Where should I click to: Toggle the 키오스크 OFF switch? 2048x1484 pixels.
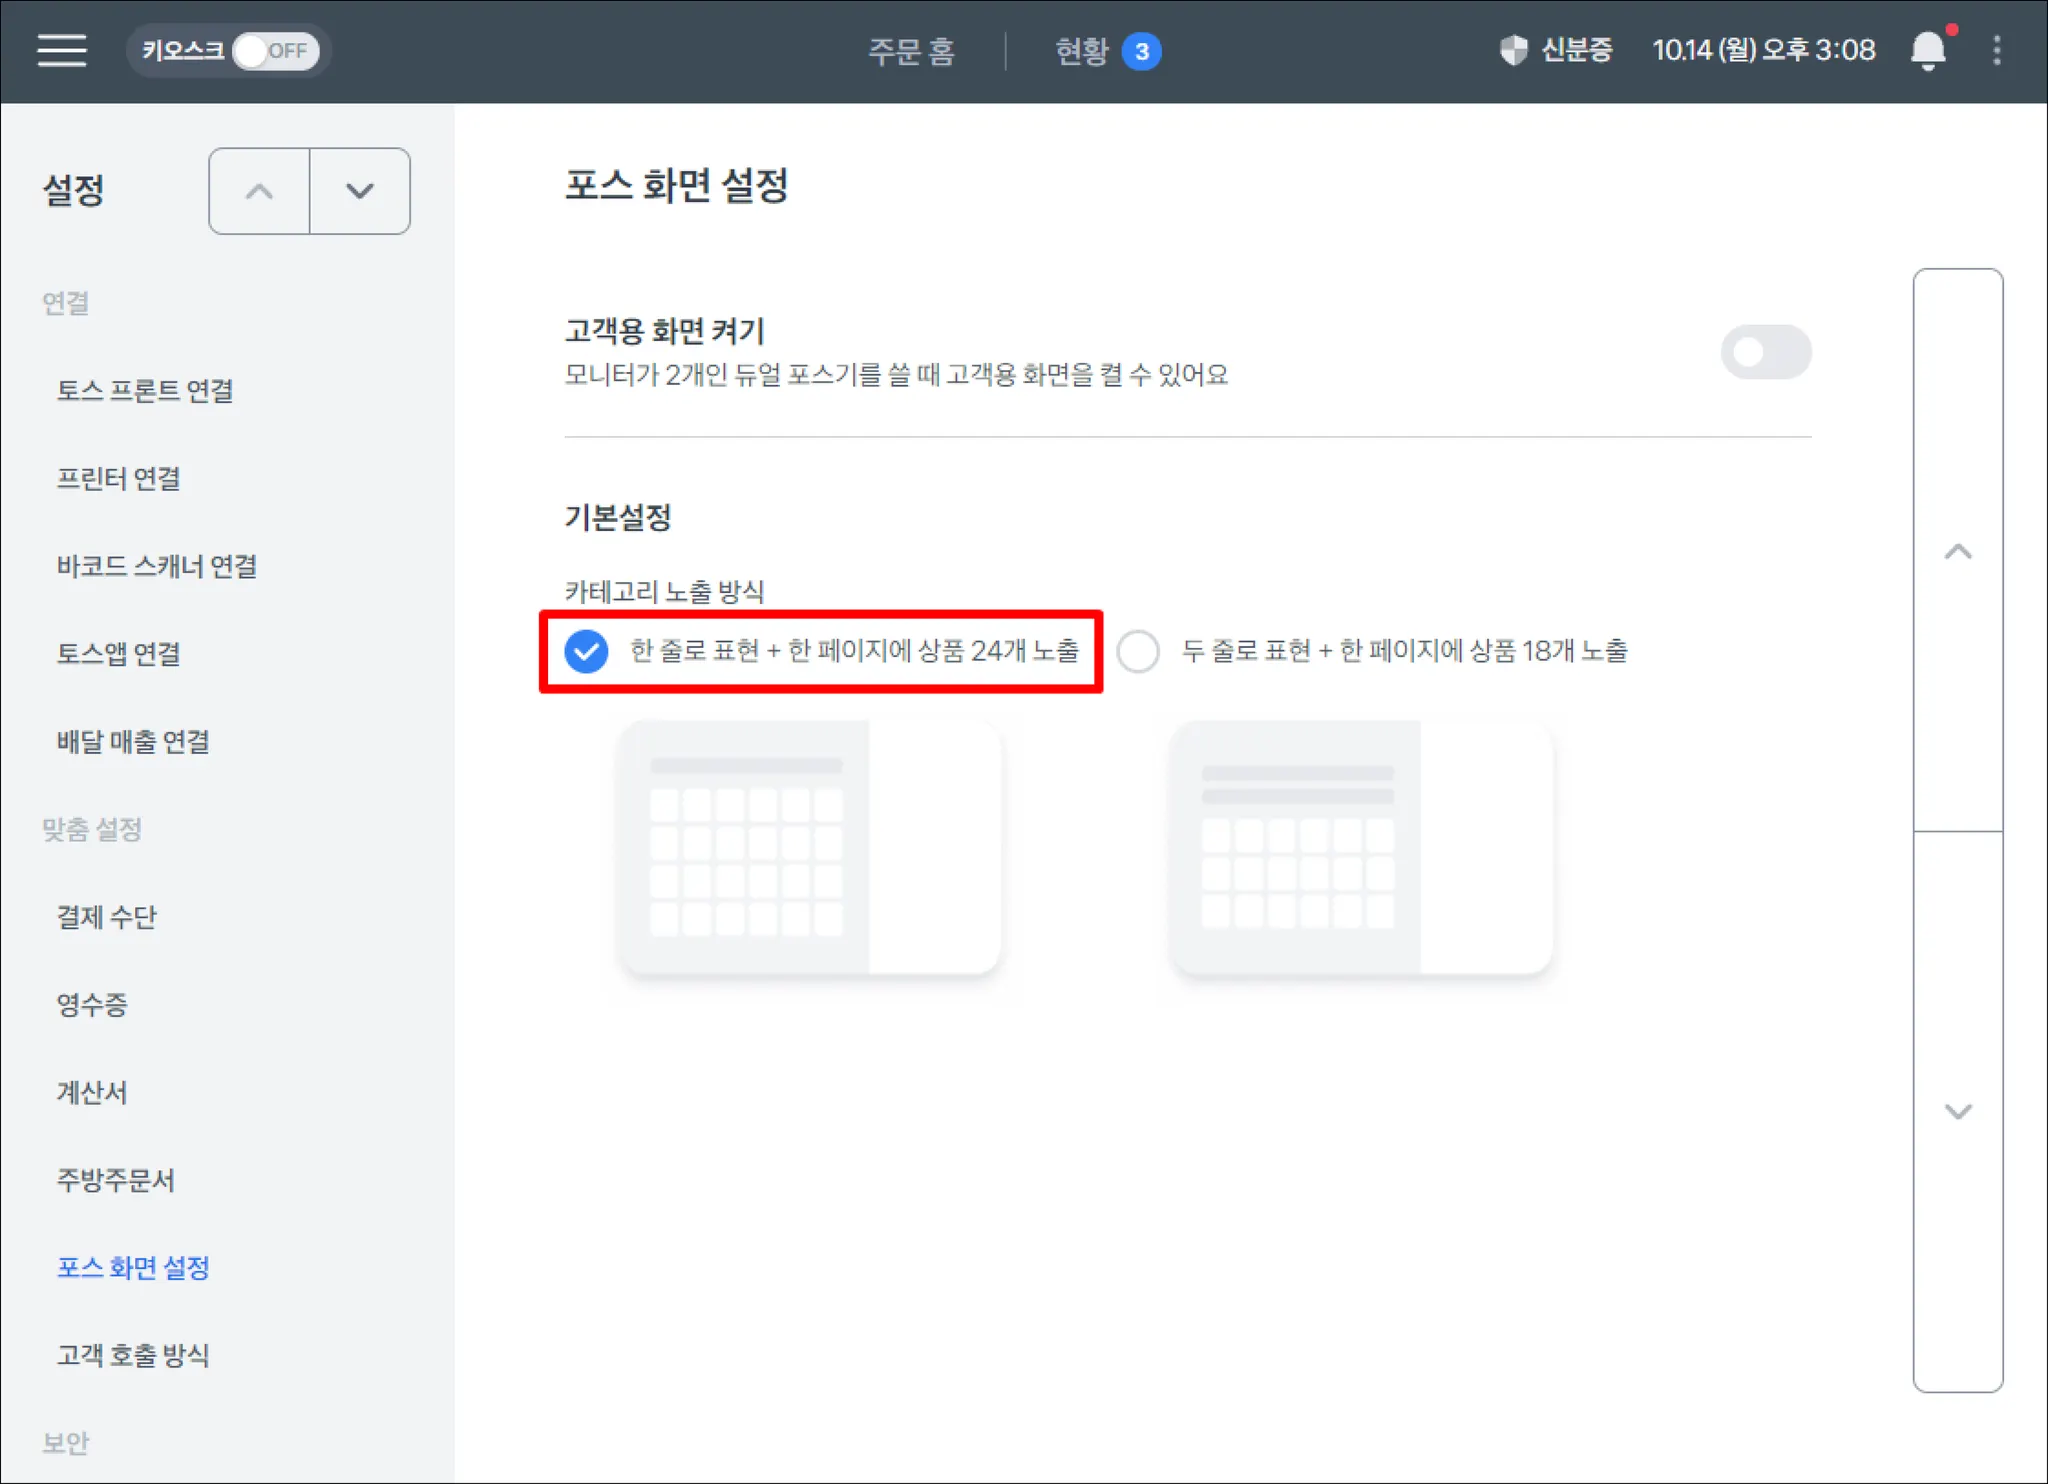pyautogui.click(x=275, y=50)
